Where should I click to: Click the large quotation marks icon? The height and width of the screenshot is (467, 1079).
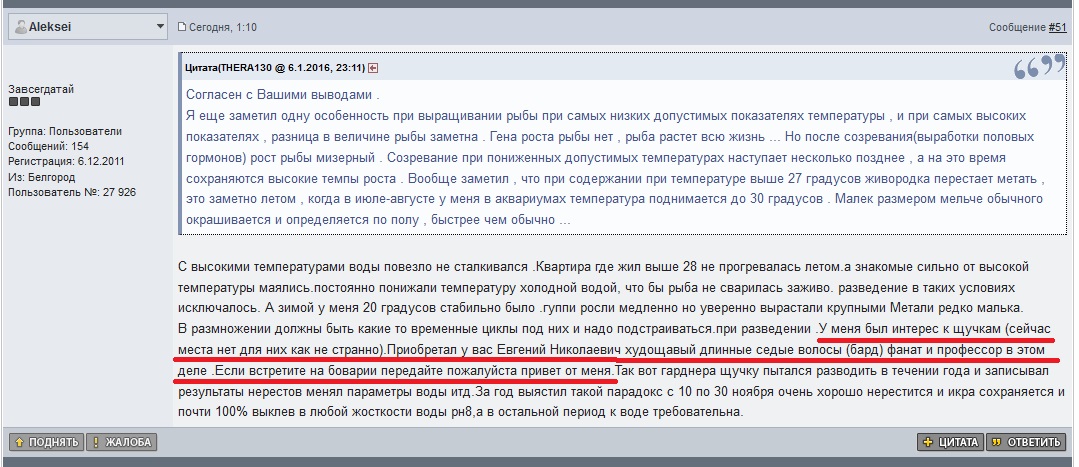tap(1038, 68)
